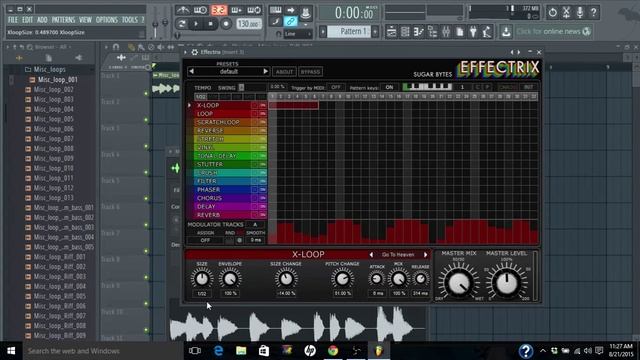640x360 pixels.
Task: Toggle the 3.2 countdown before recording
Action: point(219,10)
